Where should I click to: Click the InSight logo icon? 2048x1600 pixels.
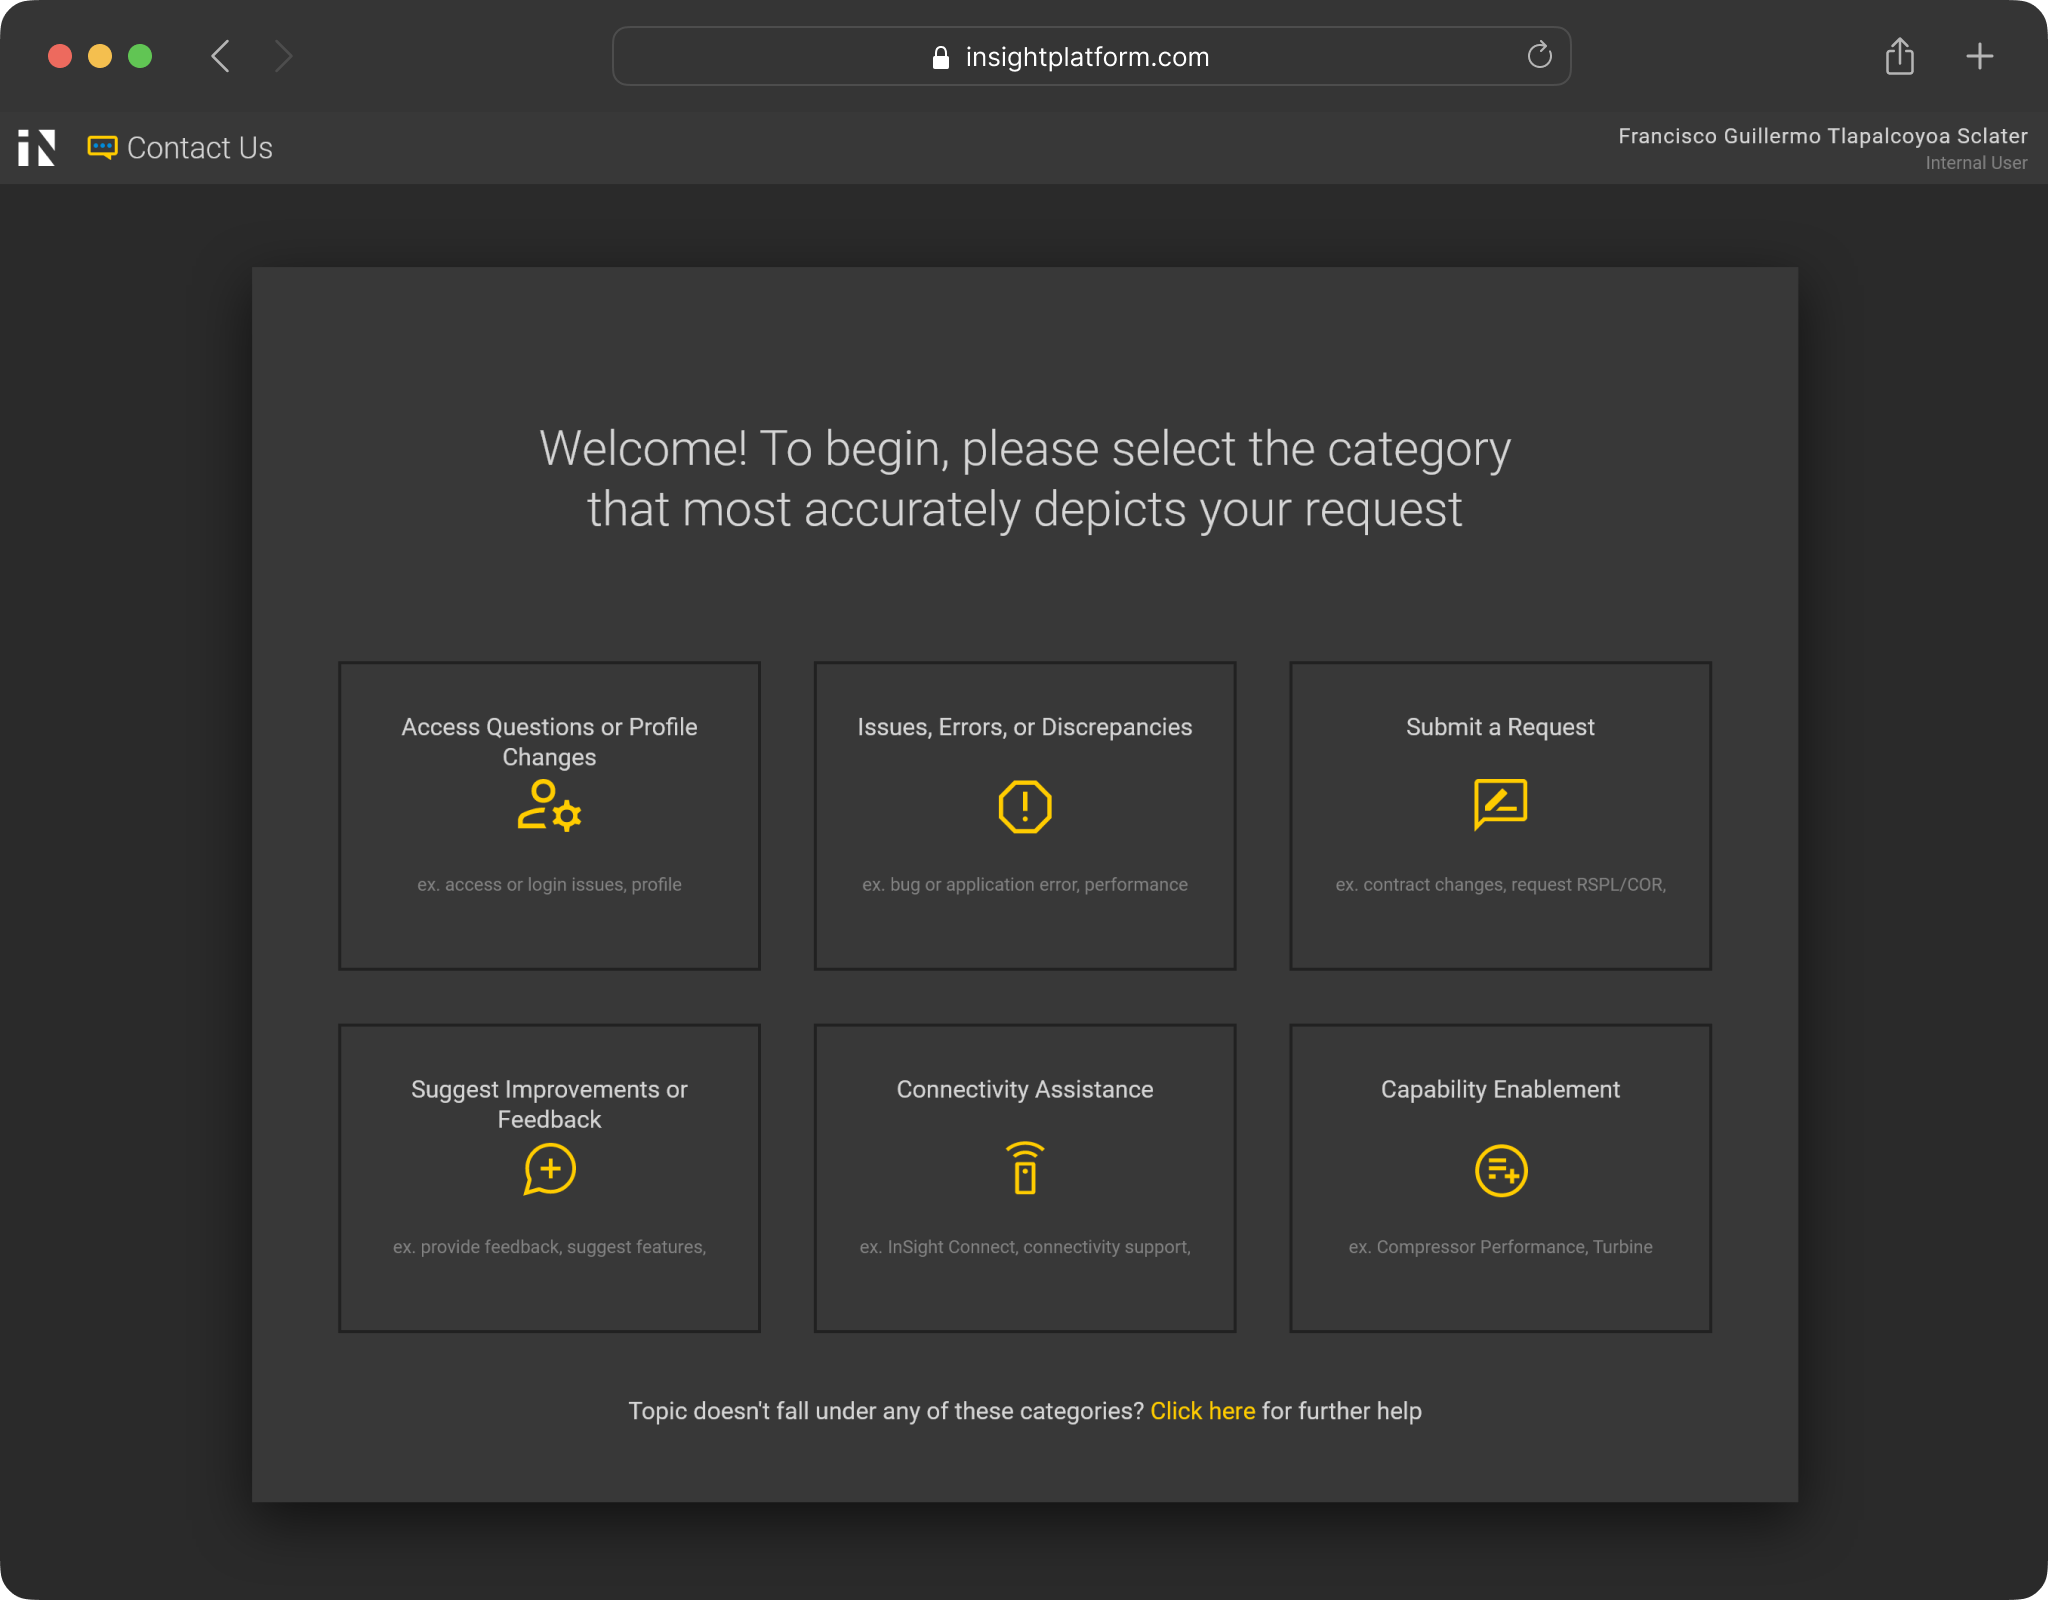pos(37,148)
